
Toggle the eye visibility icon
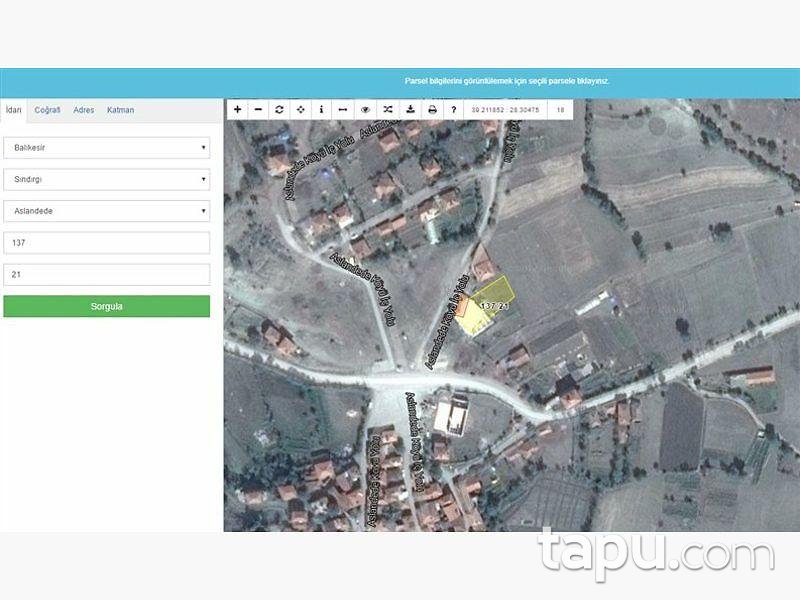coord(365,110)
